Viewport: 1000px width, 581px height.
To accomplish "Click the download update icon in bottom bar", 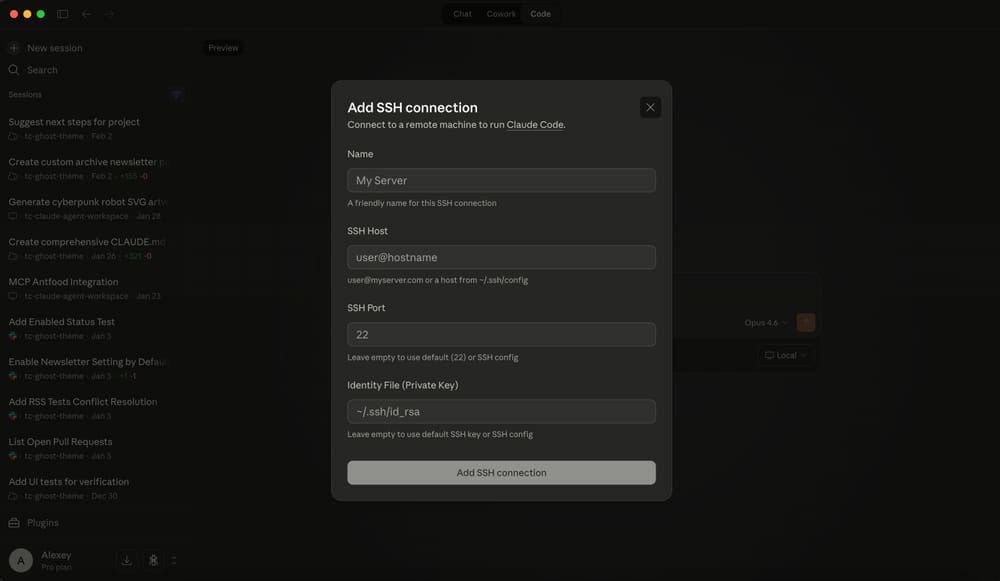I will 125,559.
